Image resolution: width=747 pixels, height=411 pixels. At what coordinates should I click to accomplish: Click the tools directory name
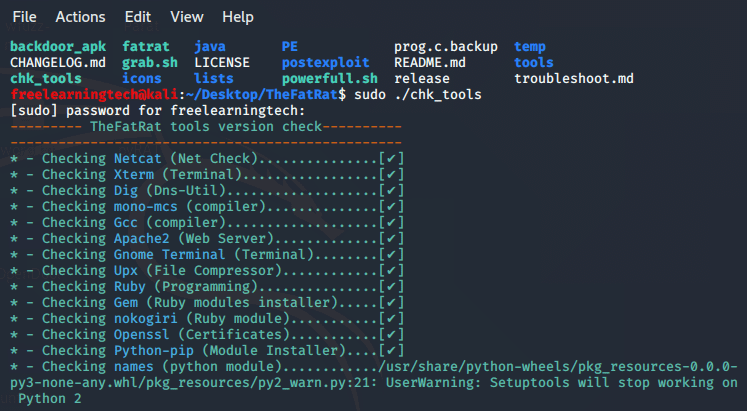tap(534, 62)
